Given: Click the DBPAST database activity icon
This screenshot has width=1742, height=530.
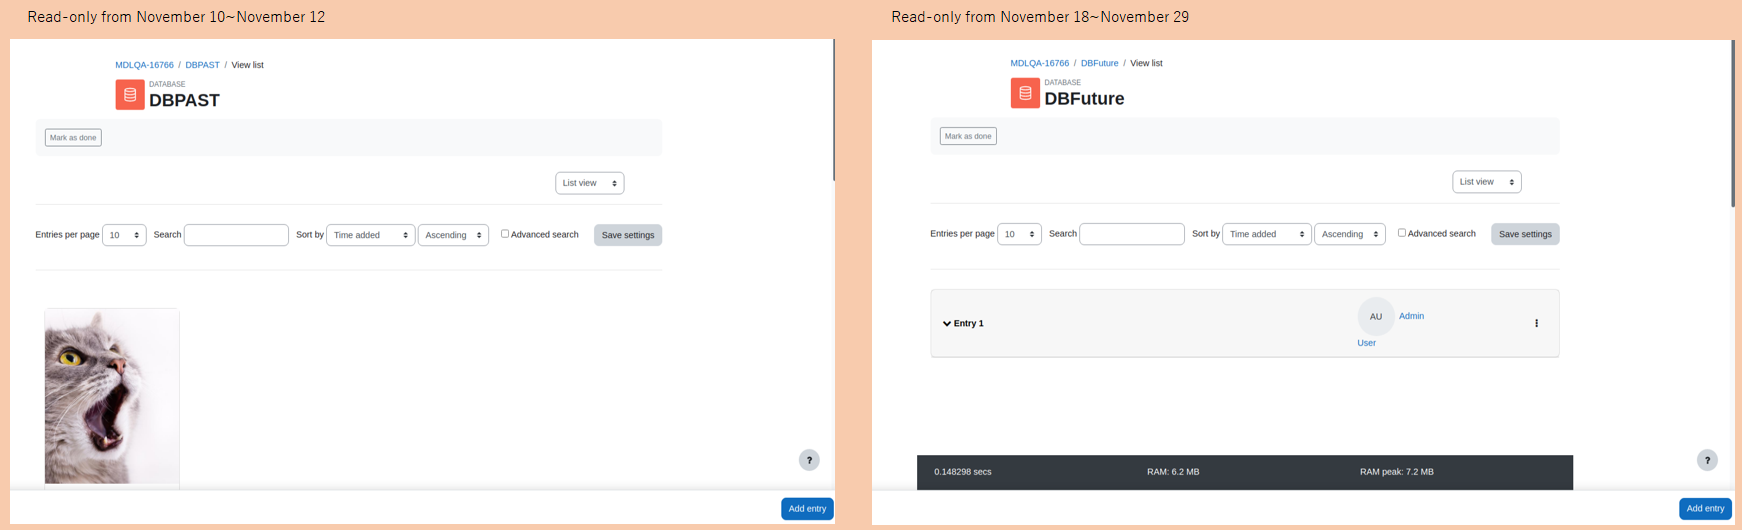Looking at the screenshot, I should click(130, 95).
